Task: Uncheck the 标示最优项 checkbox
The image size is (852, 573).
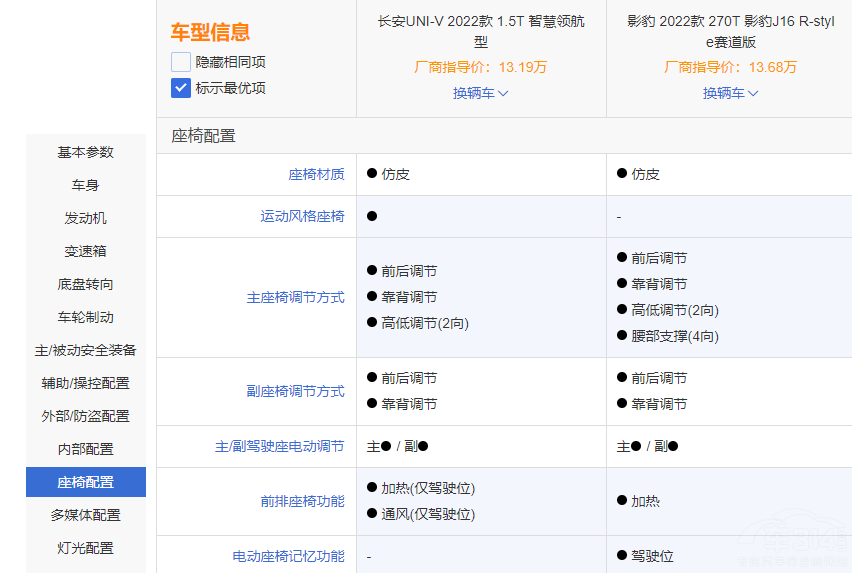Action: point(181,88)
